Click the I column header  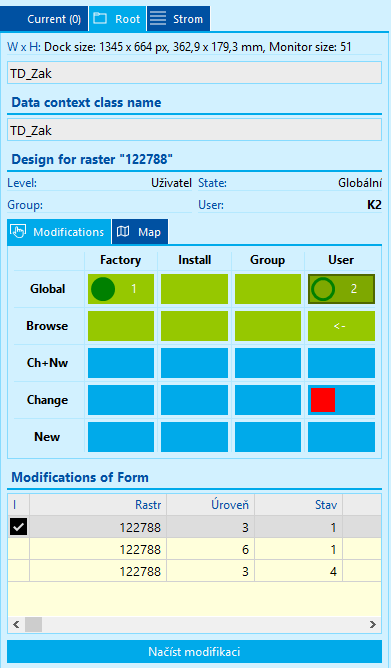[x=18, y=505]
